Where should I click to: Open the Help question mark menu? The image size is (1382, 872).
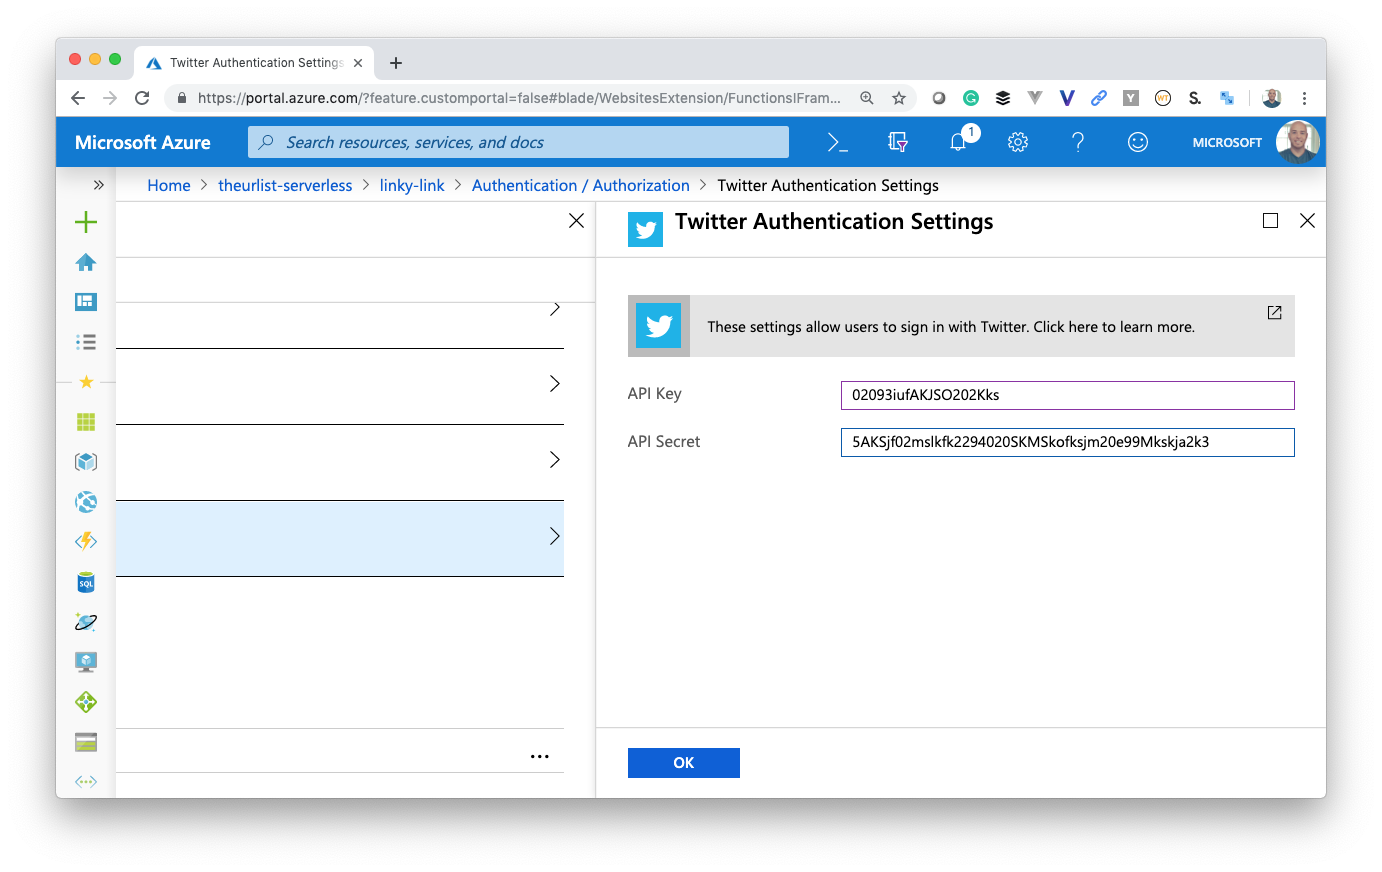pos(1078,142)
